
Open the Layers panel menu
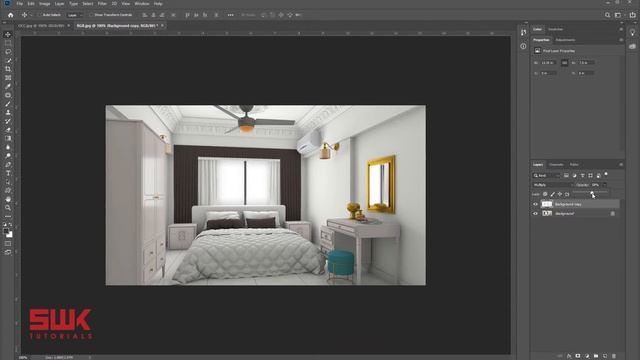(621, 164)
